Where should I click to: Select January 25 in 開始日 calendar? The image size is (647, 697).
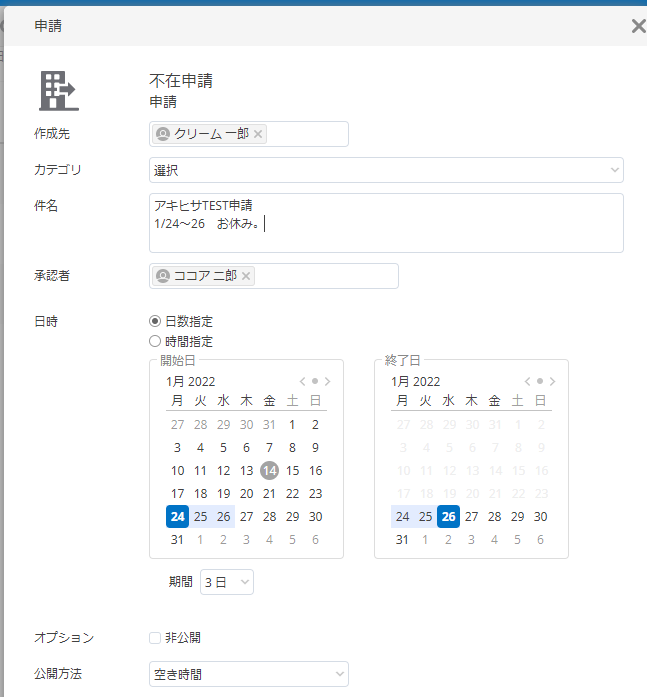click(x=200, y=517)
